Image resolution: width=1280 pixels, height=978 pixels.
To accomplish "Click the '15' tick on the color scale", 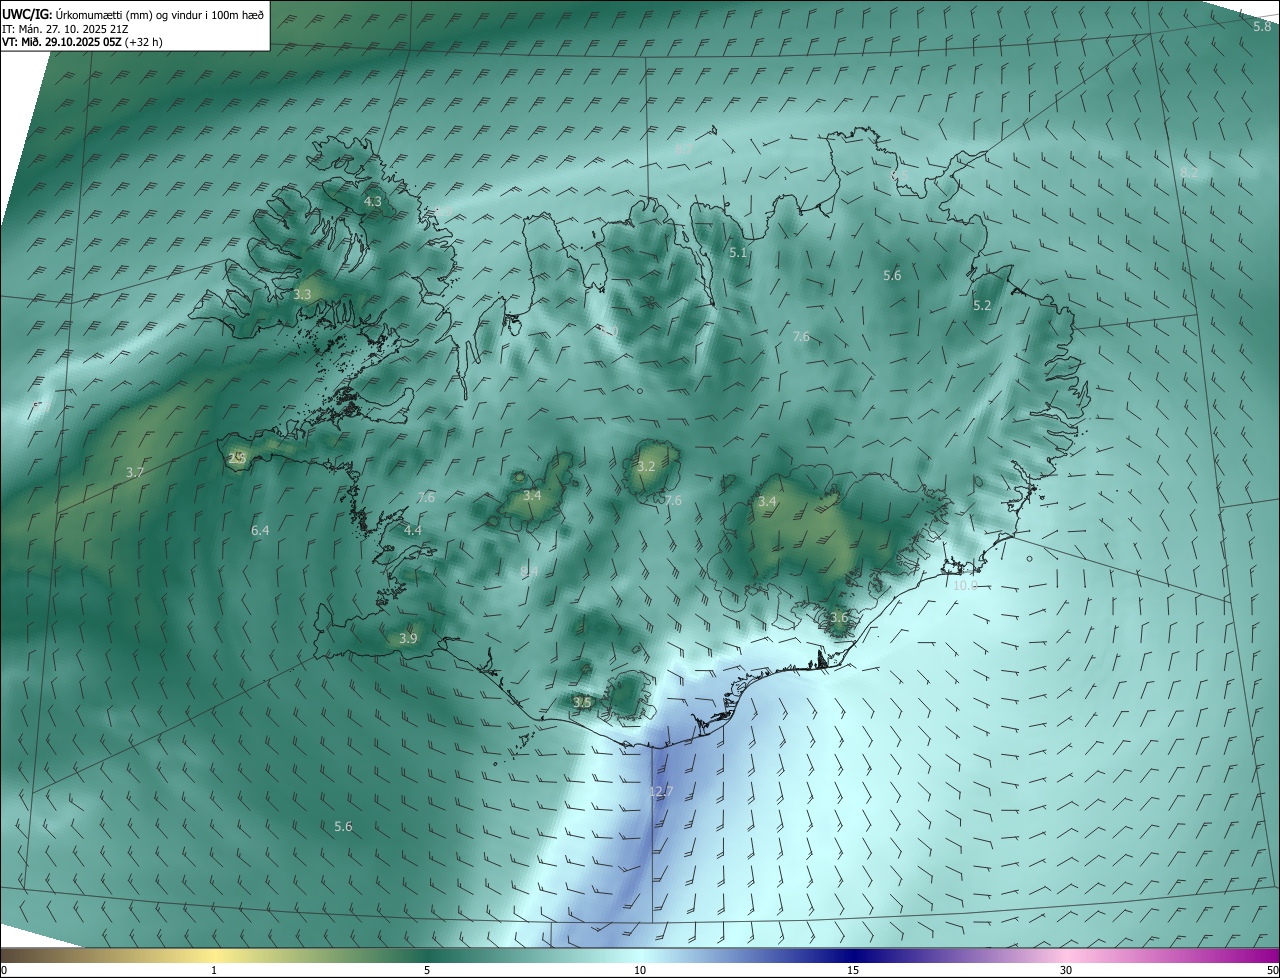I will (x=853, y=971).
